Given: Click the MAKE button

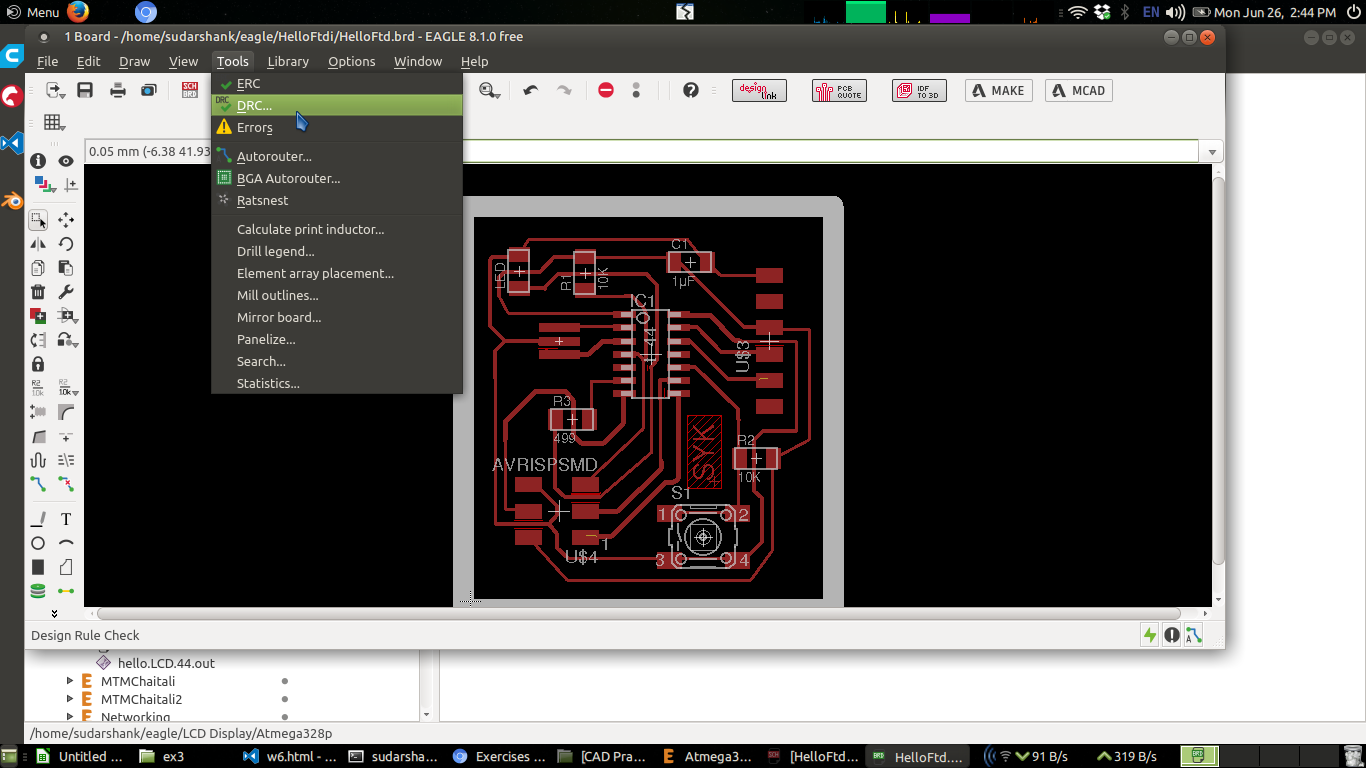Looking at the screenshot, I should pyautogui.click(x=998, y=90).
